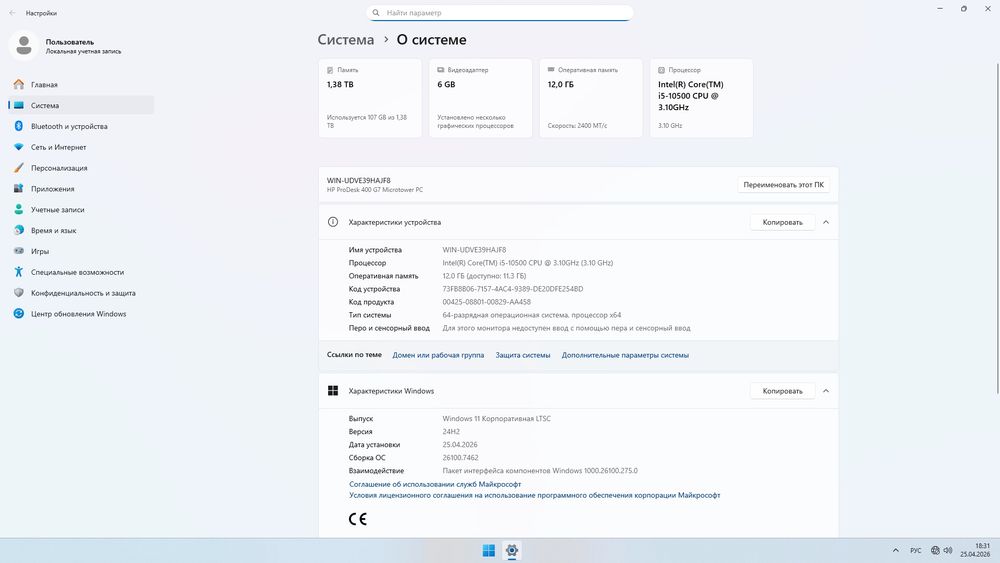Viewport: 1000px width, 563px height.
Task: Click Windows logo beside Характеристики Windows
Action: pos(333,391)
